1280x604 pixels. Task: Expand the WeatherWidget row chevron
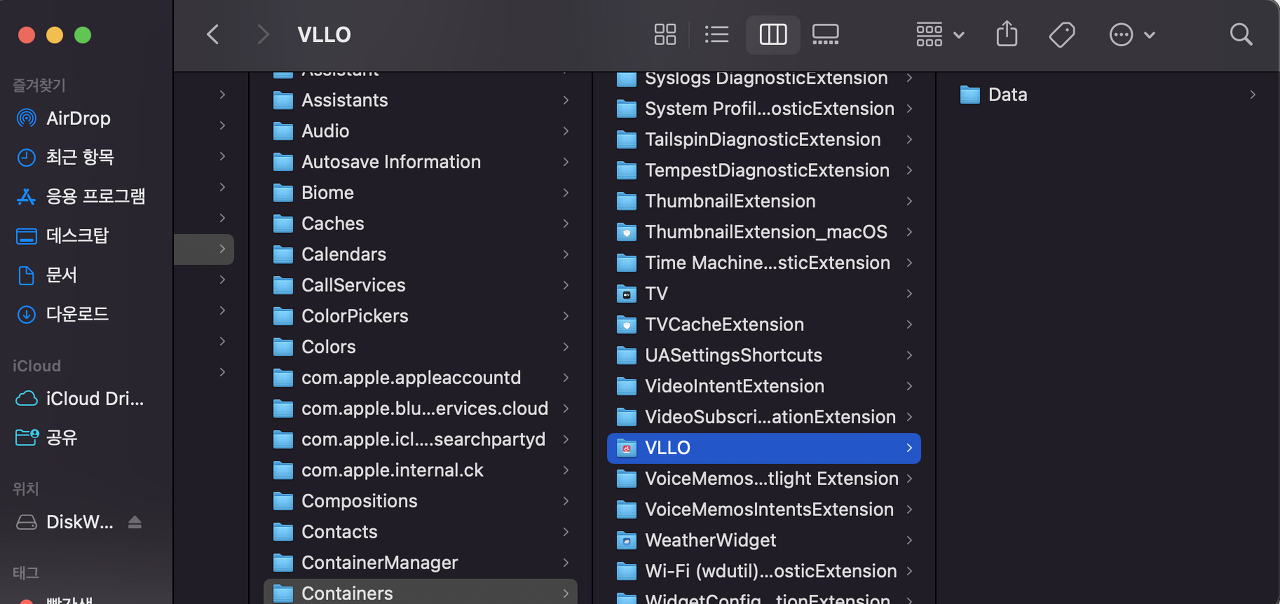[x=909, y=540]
